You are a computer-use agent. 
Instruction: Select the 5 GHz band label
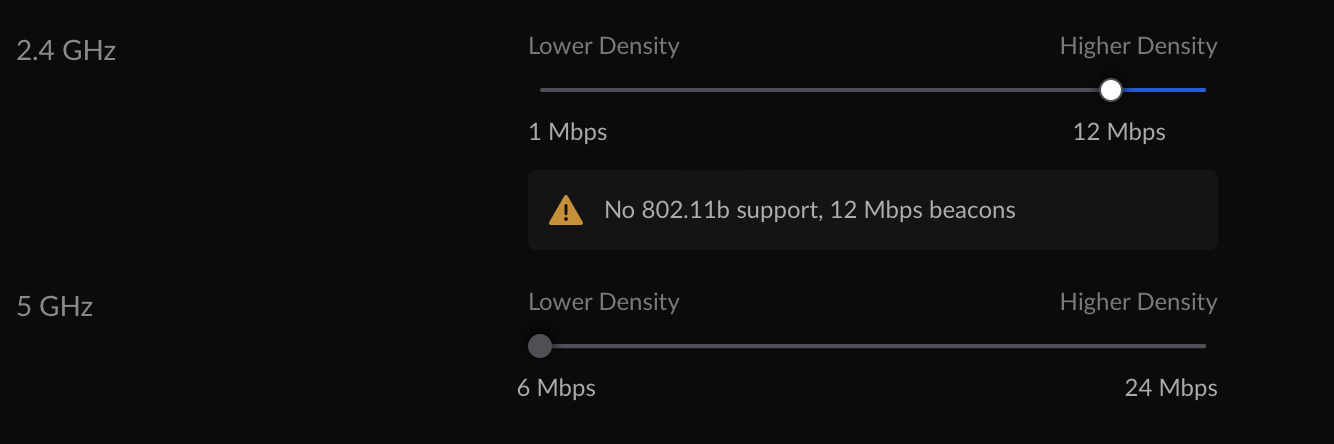coord(55,306)
